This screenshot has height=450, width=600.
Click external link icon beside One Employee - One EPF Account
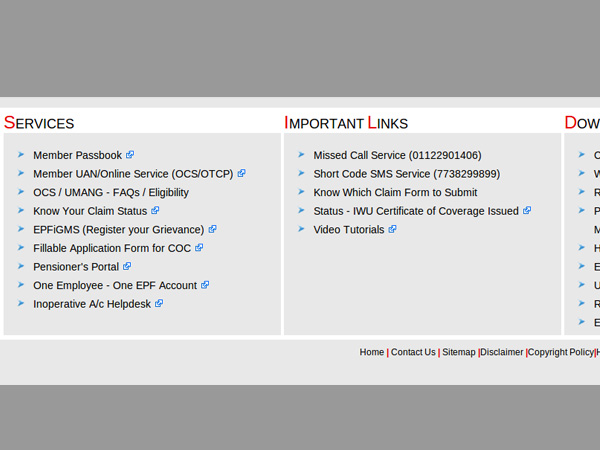tap(205, 285)
